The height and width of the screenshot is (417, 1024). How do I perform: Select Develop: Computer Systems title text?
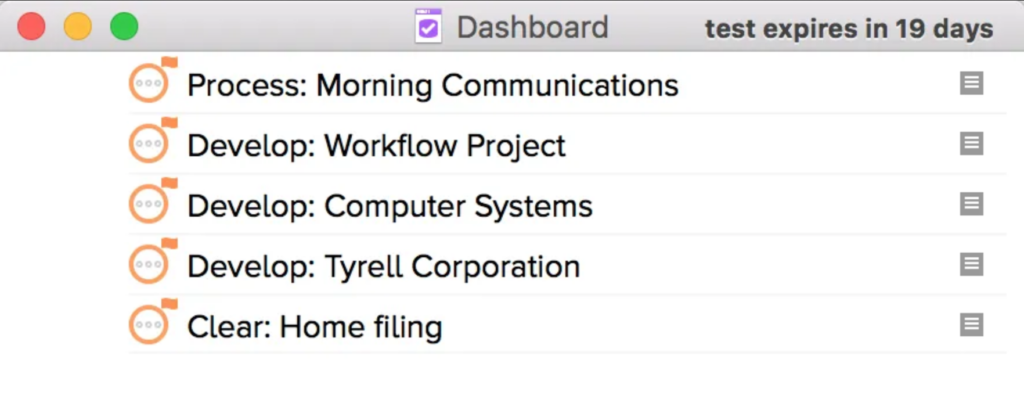pyautogui.click(x=389, y=206)
